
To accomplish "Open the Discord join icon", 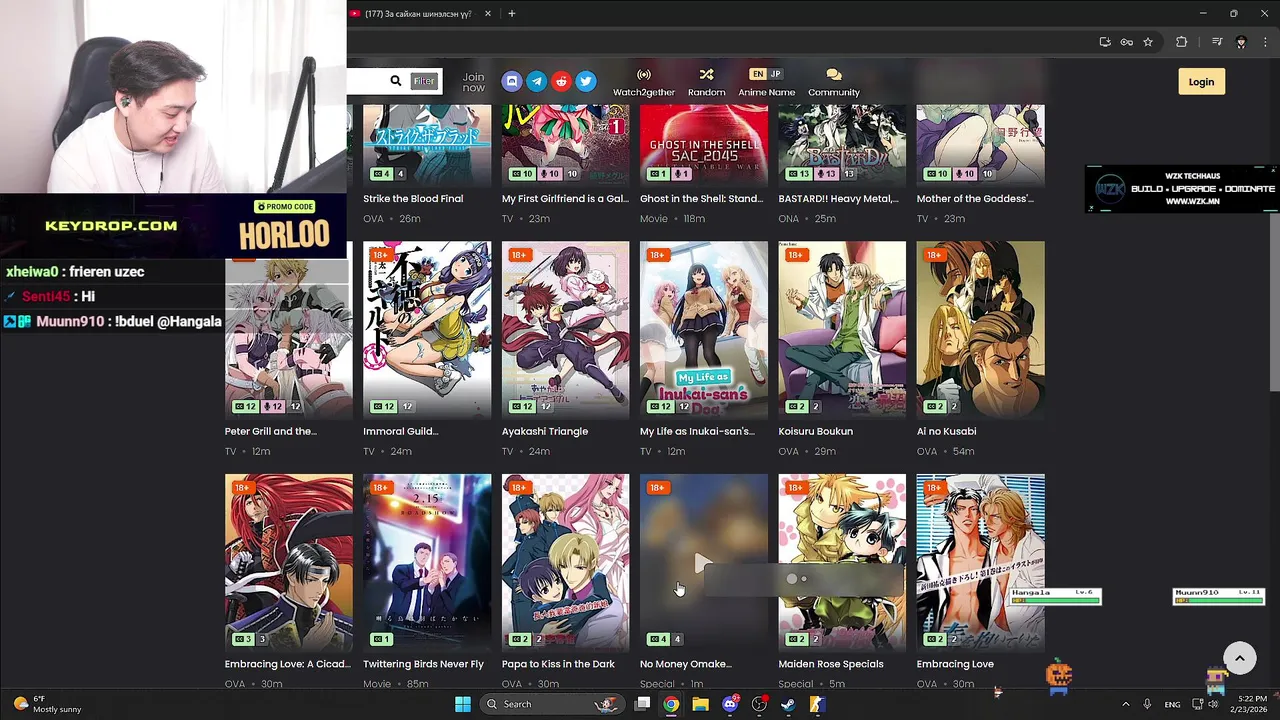I will (x=512, y=82).
